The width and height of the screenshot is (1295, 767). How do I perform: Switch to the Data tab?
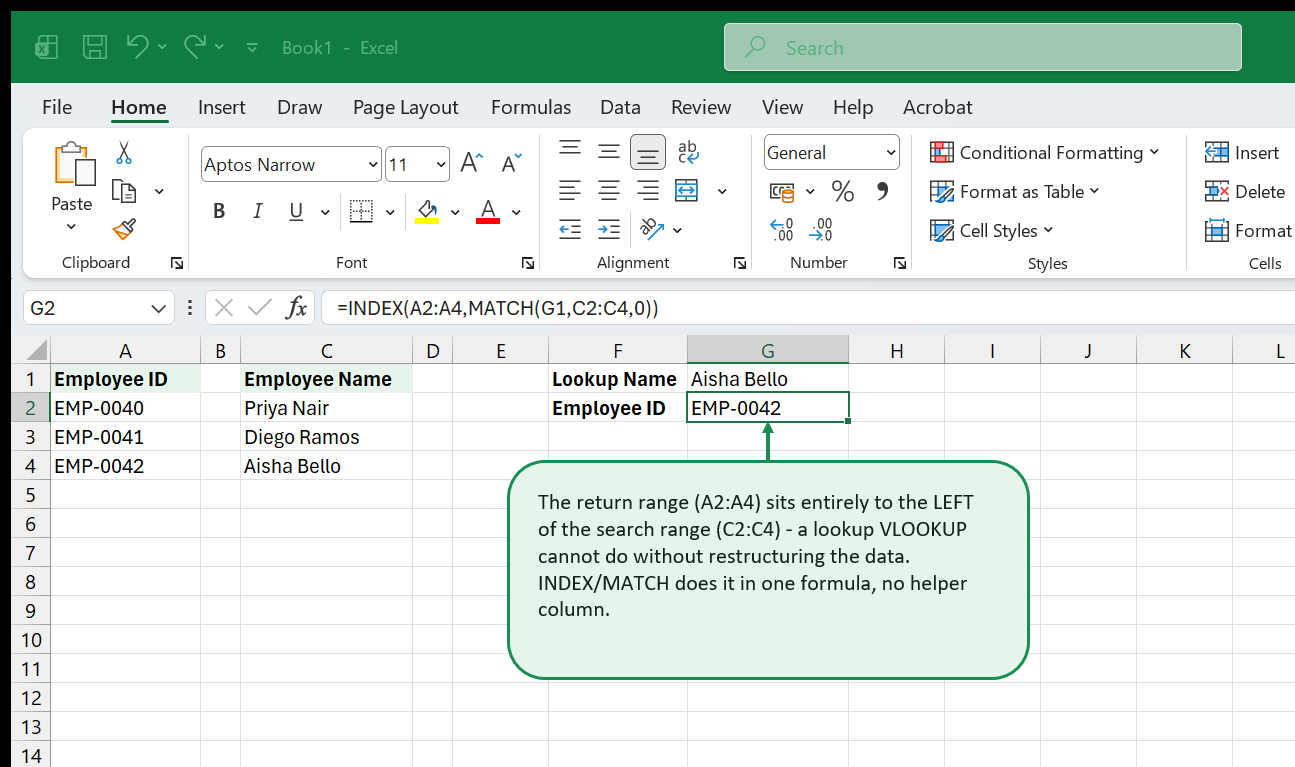coord(620,107)
